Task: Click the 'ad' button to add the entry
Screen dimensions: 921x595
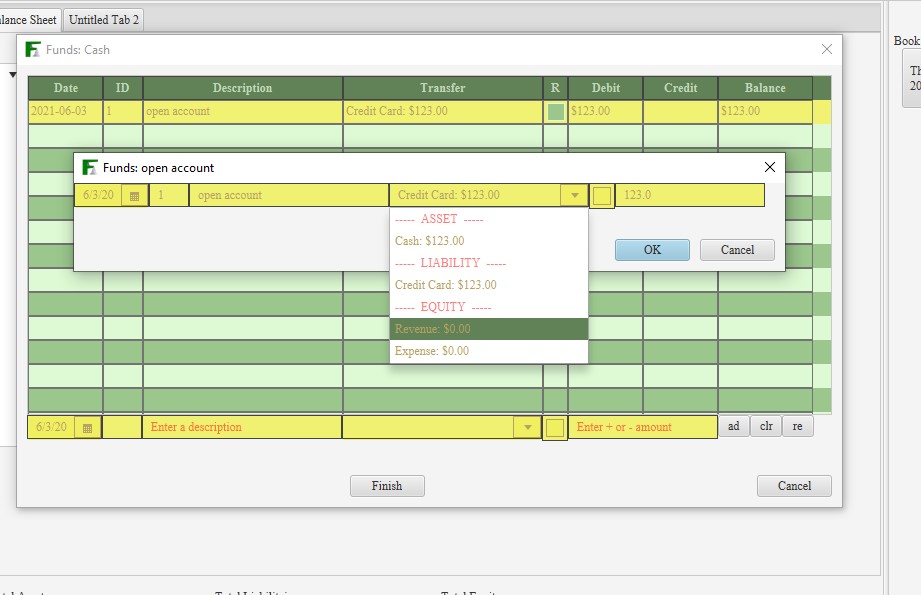Action: [x=734, y=426]
